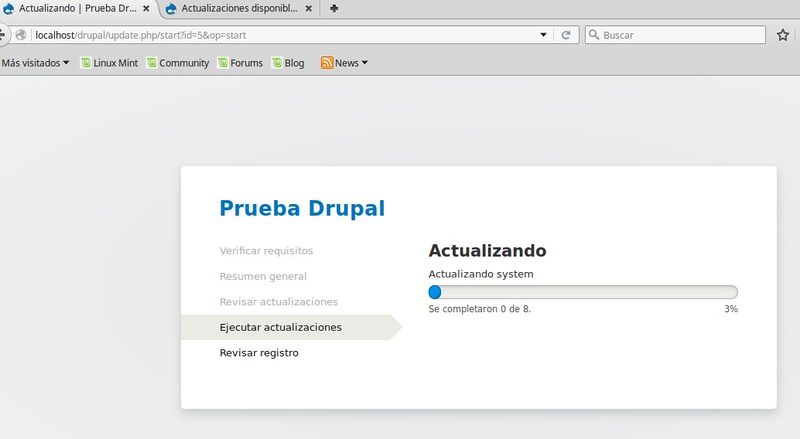Screen dimensions: 800x439
Task: Switch to the 'Actualizando | Prueba Dr...' tab
Action: click(x=78, y=9)
